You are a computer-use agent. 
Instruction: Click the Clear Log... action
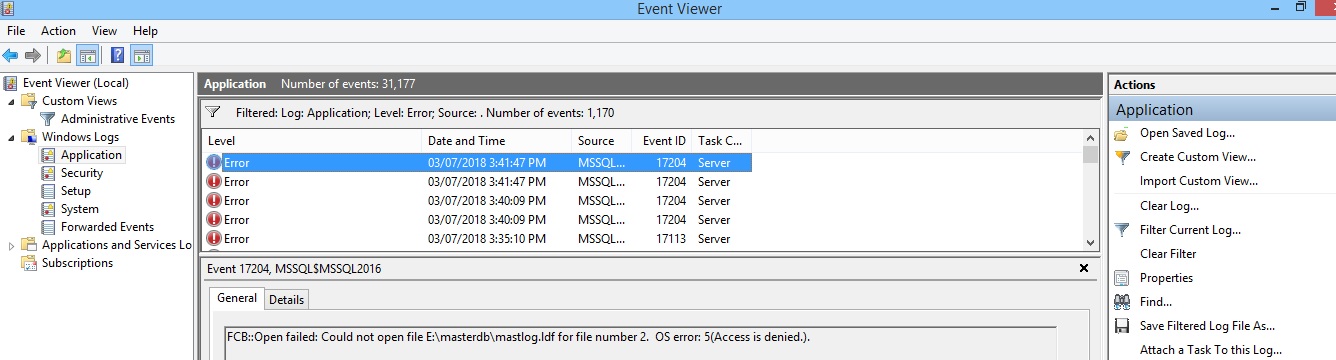coord(1169,206)
